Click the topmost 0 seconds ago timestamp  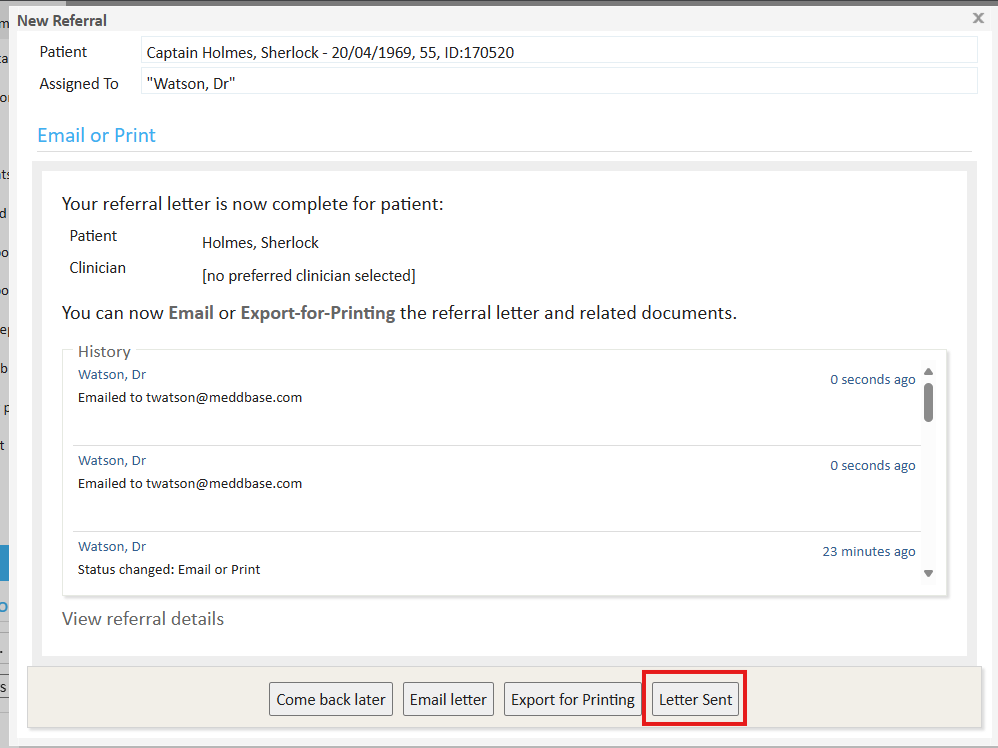[872, 379]
